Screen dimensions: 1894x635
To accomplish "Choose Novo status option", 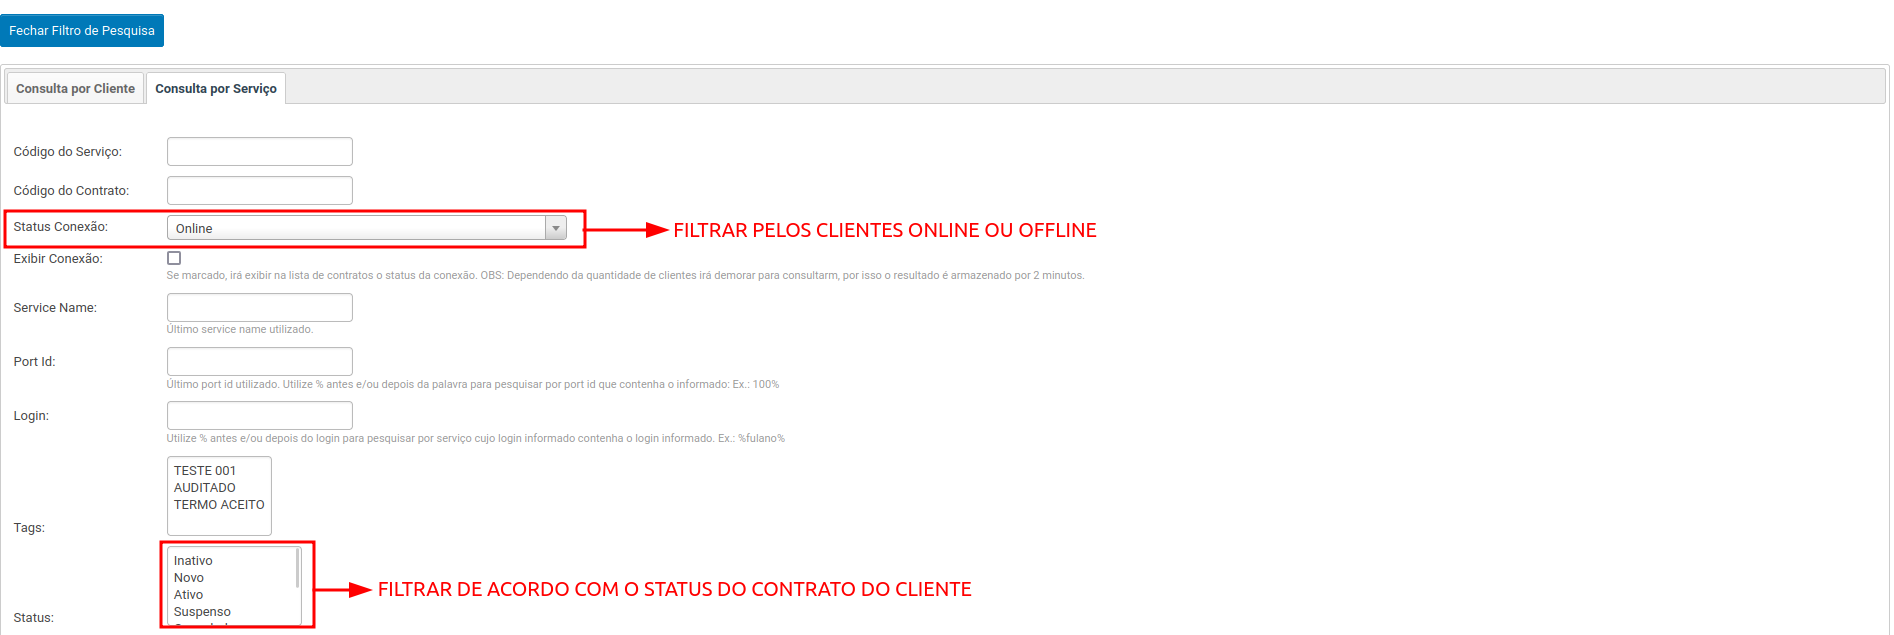I will (x=189, y=578).
